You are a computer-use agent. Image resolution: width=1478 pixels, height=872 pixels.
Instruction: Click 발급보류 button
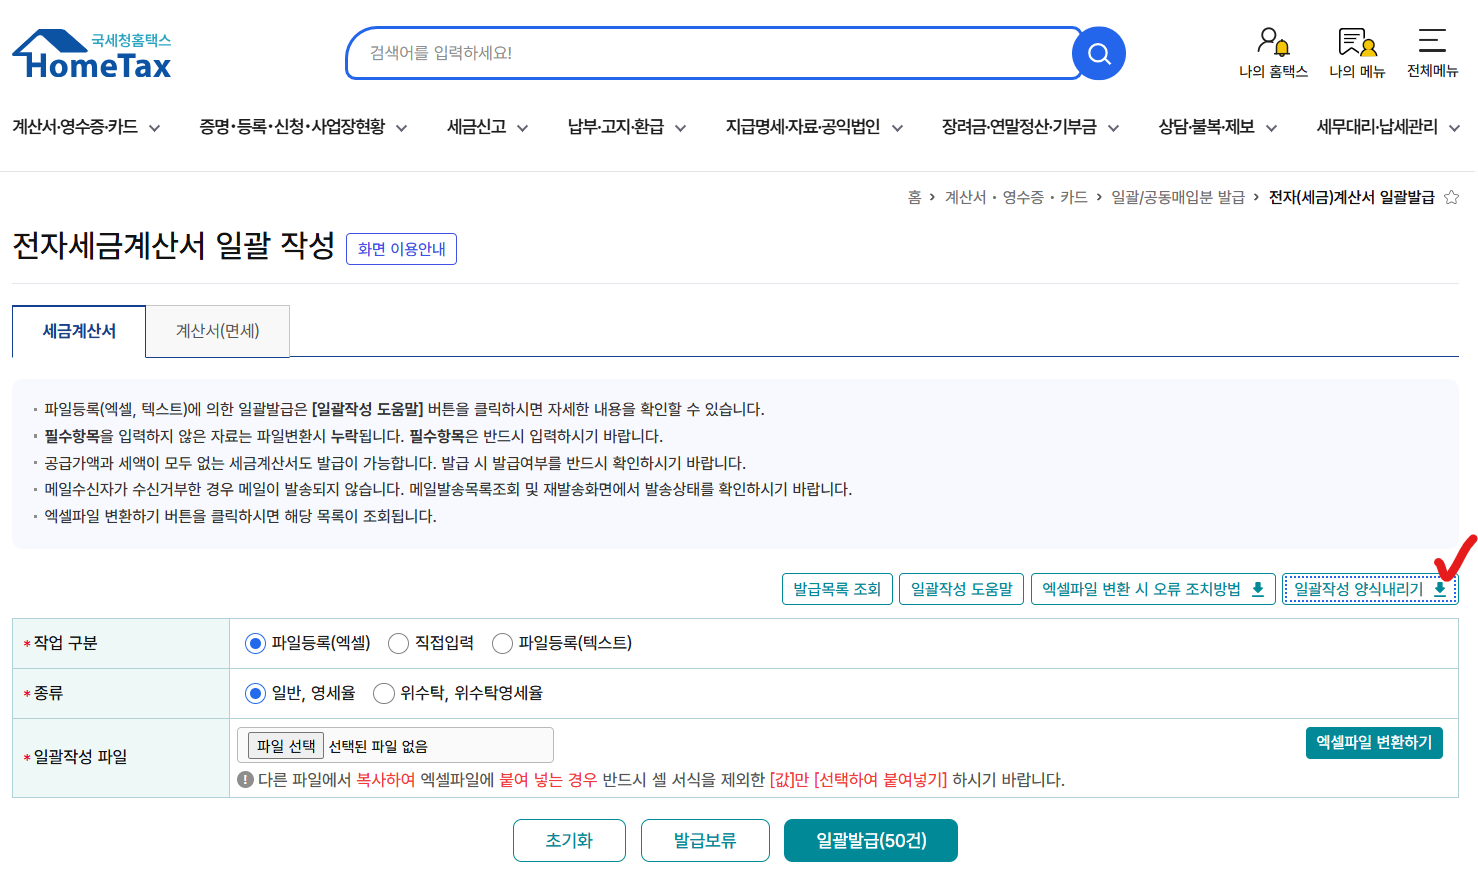point(705,840)
